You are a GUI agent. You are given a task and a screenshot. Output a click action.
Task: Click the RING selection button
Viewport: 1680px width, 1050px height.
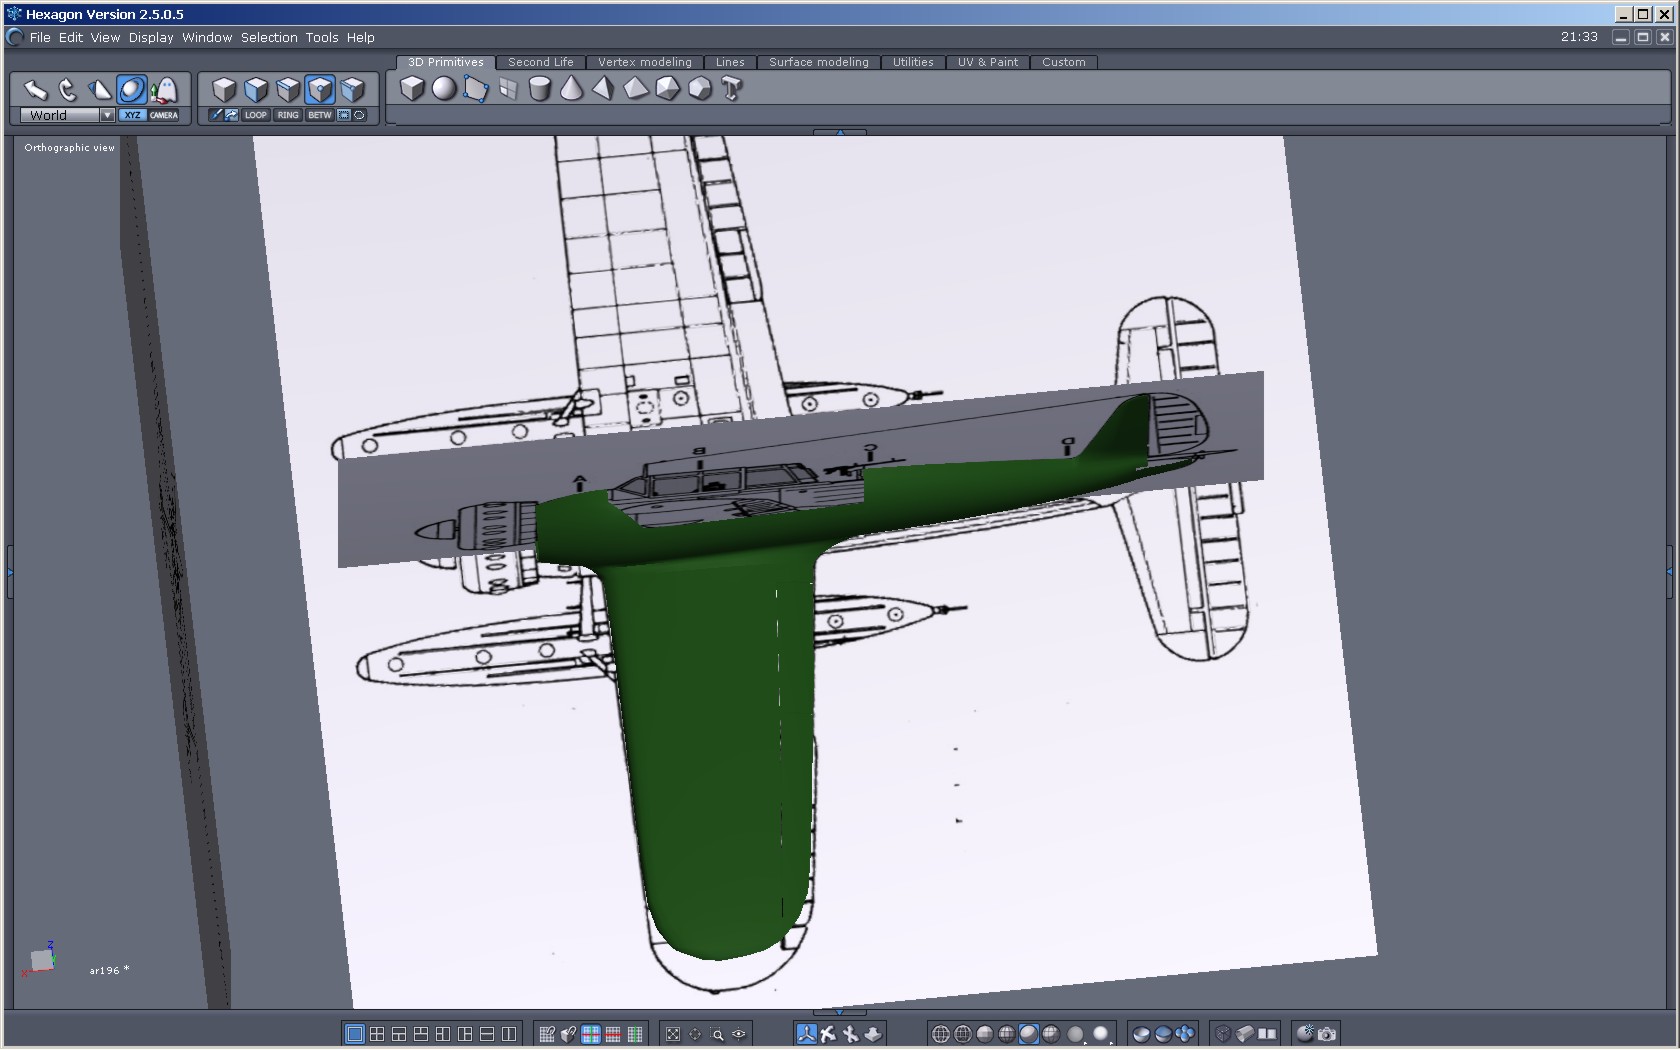click(x=288, y=115)
